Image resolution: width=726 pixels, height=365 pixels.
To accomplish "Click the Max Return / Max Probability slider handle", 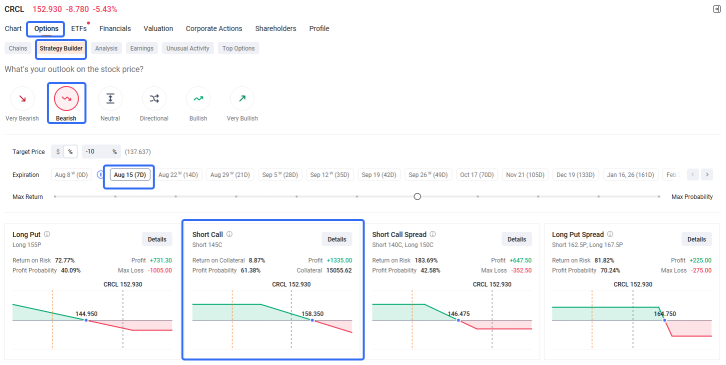I will pos(417,196).
